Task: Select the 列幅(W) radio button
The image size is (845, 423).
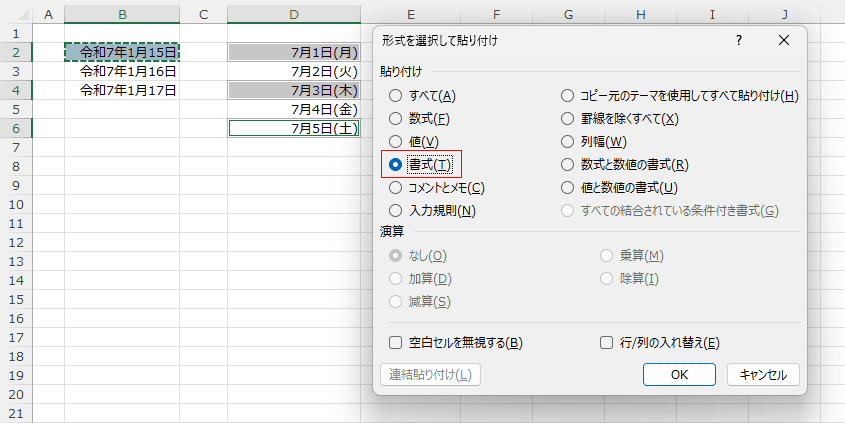Action: click(568, 142)
